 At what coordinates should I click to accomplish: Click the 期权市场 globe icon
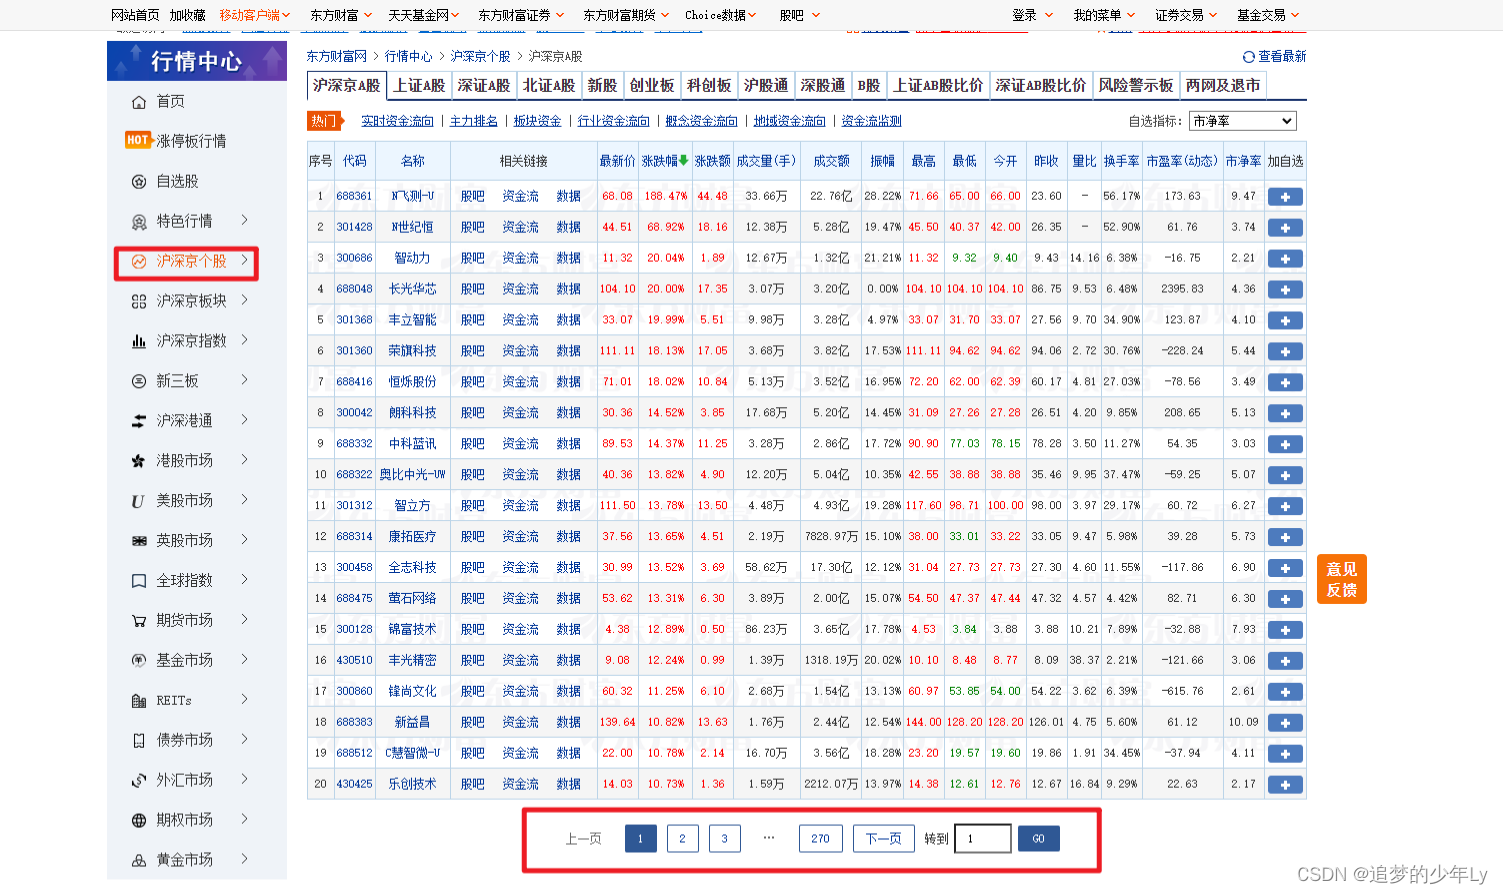pyautogui.click(x=139, y=820)
